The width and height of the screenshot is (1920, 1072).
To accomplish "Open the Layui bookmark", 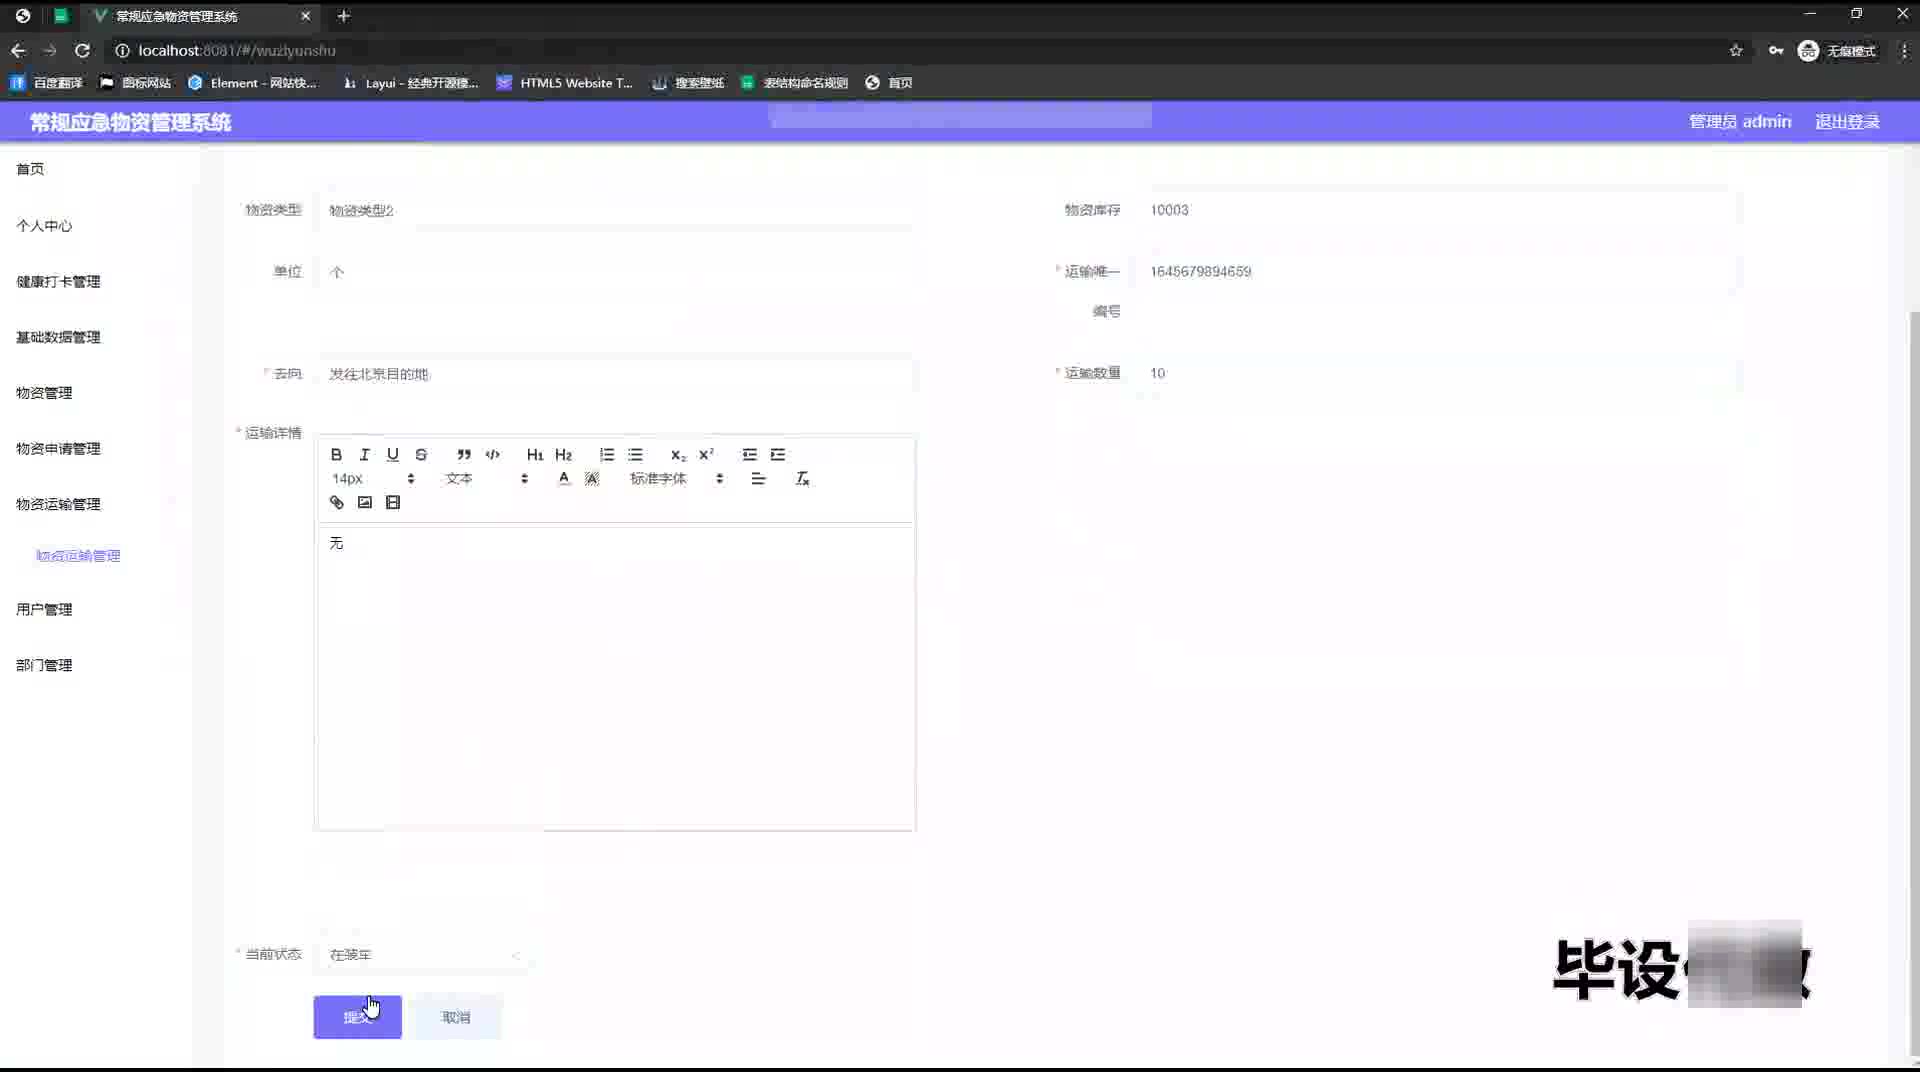I will pyautogui.click(x=411, y=83).
